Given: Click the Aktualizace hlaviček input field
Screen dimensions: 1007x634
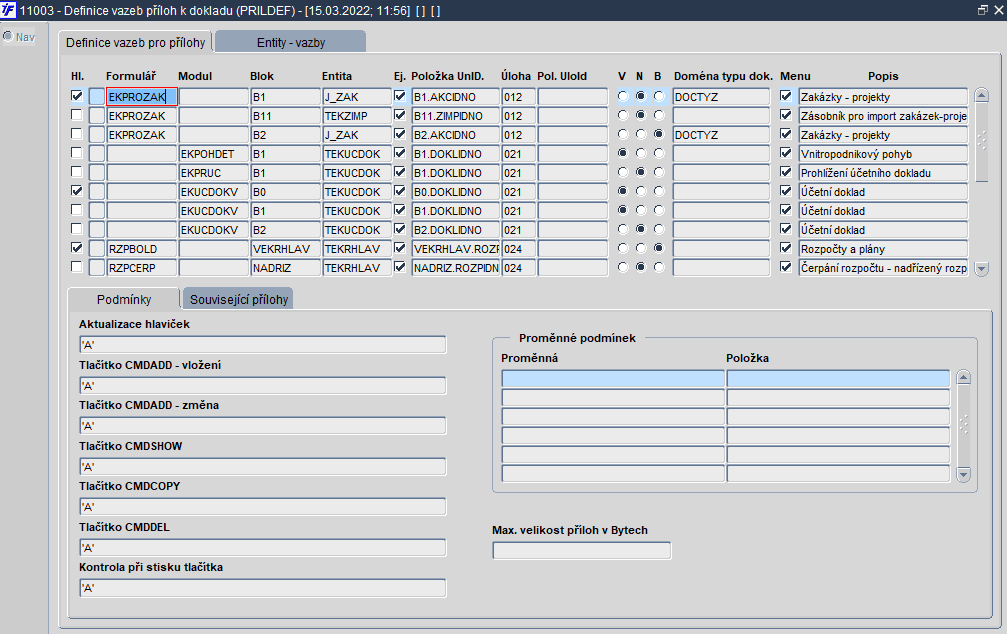Looking at the screenshot, I should (262, 345).
